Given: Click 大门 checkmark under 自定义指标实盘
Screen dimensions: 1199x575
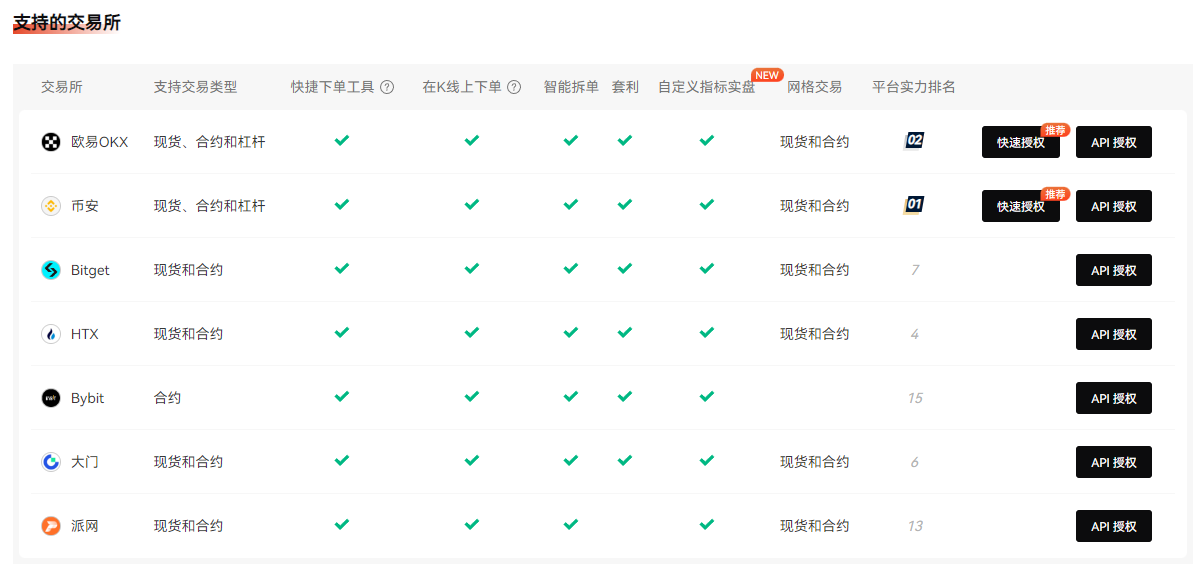Looking at the screenshot, I should [x=707, y=461].
